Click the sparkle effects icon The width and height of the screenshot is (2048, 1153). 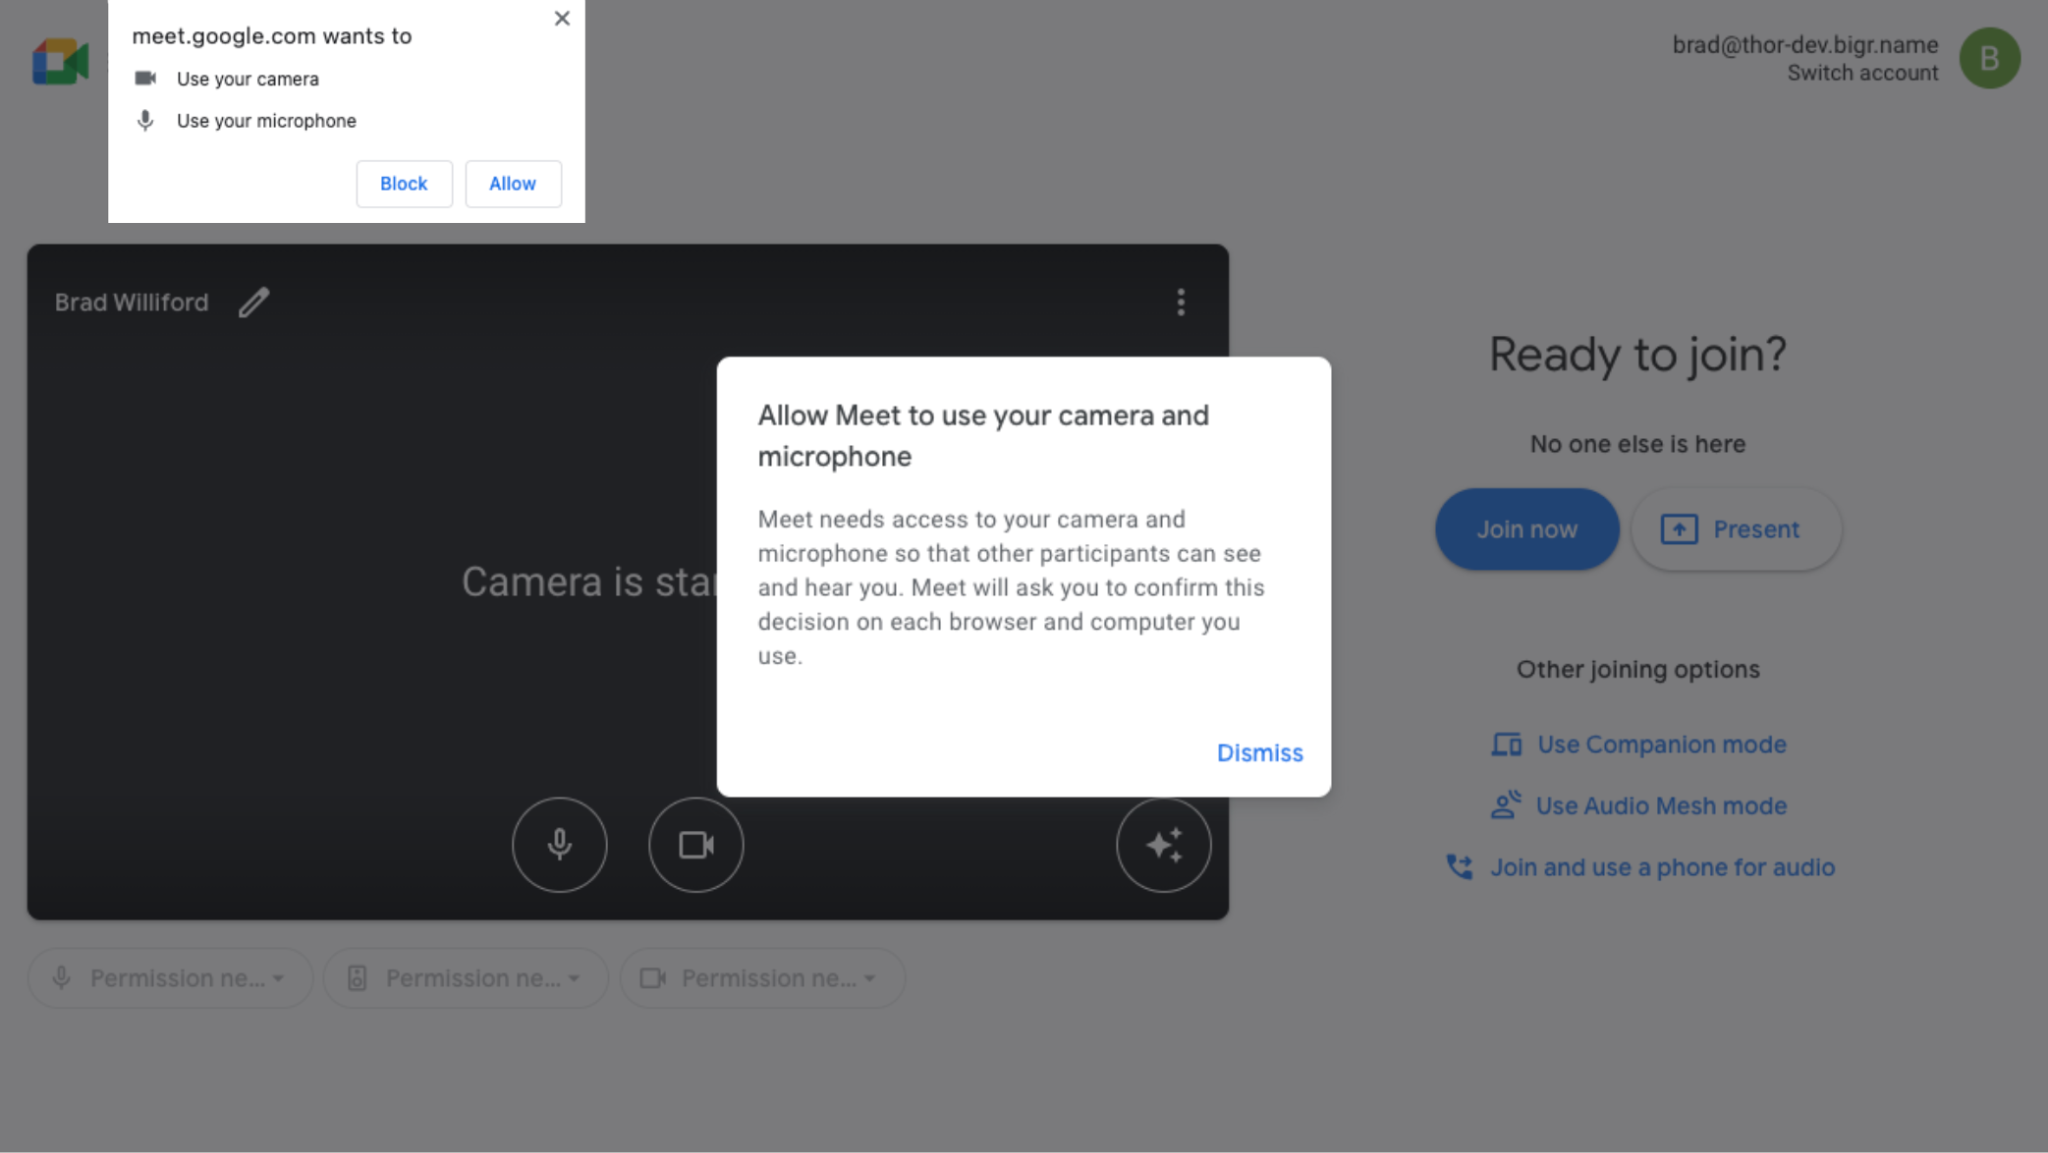tap(1165, 844)
